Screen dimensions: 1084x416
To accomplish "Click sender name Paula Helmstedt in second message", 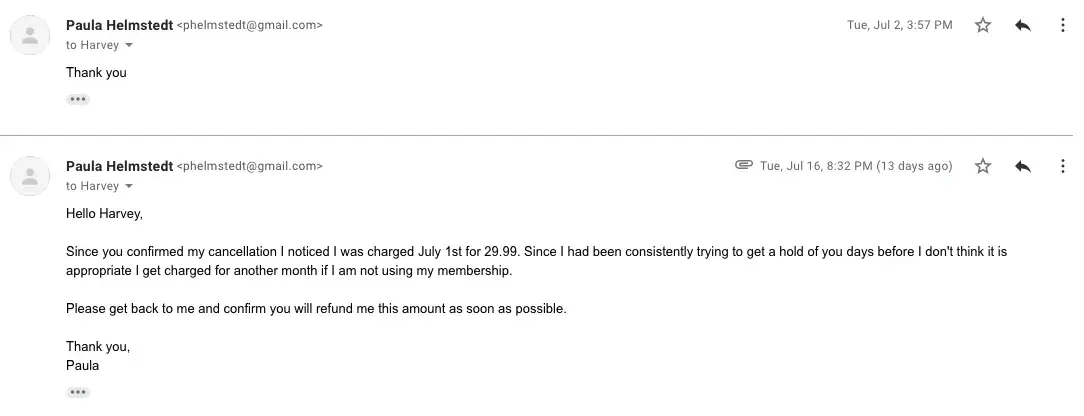I will (x=119, y=166).
